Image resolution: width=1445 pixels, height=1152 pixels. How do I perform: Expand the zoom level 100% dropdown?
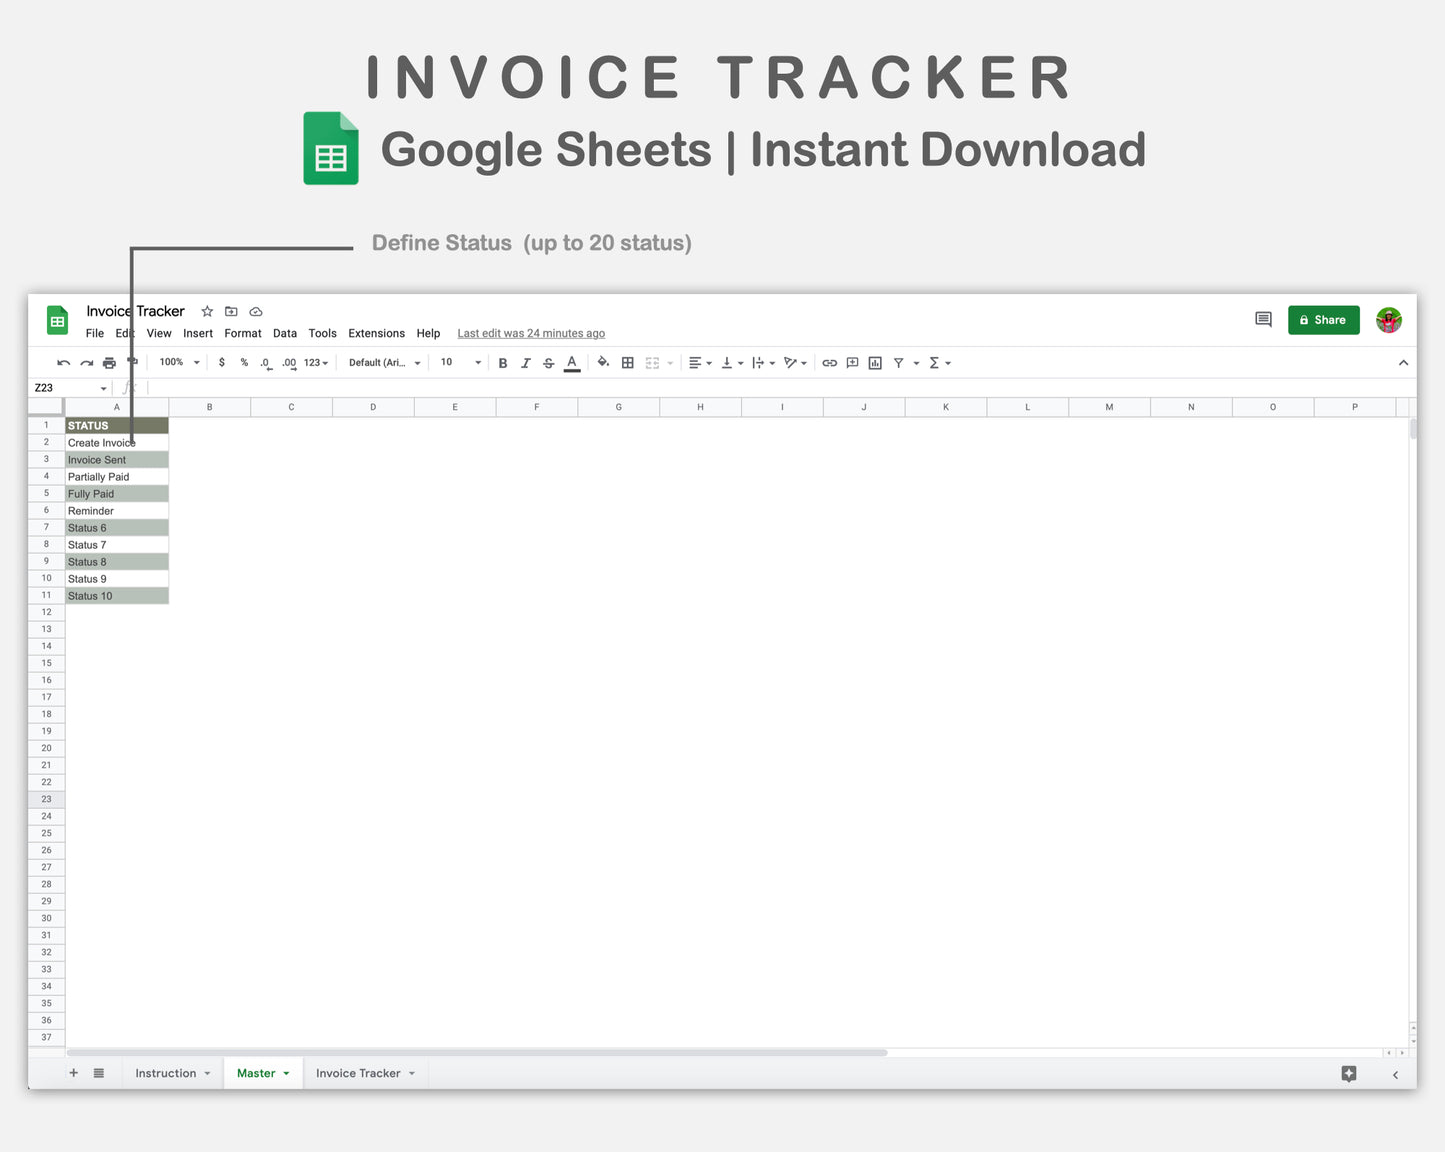point(177,362)
